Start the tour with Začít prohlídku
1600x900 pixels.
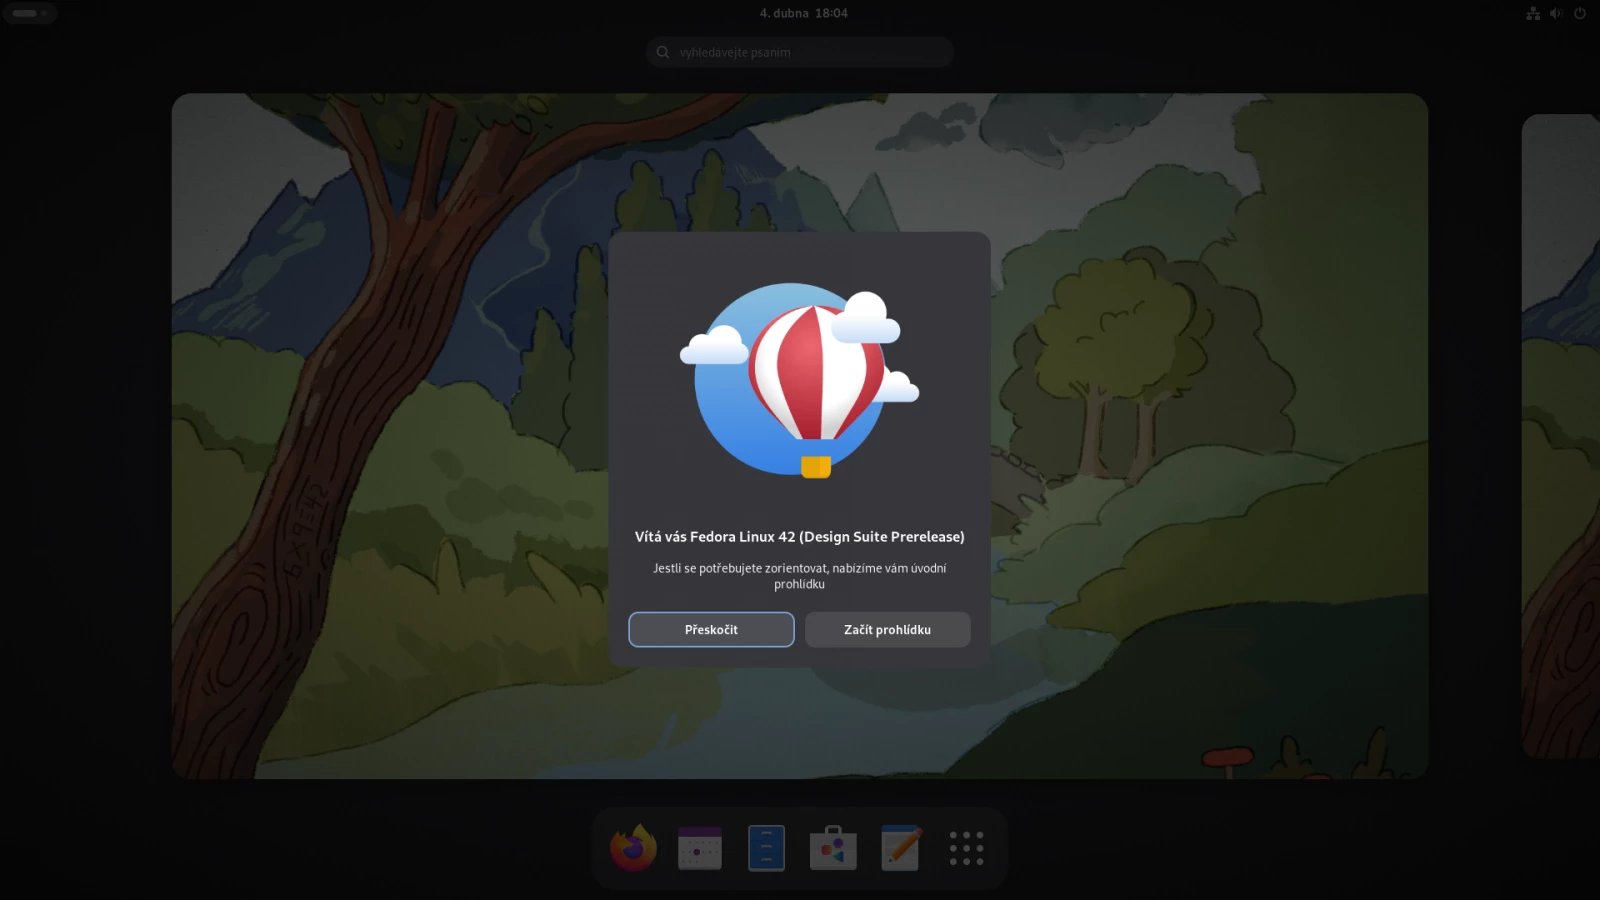point(887,629)
